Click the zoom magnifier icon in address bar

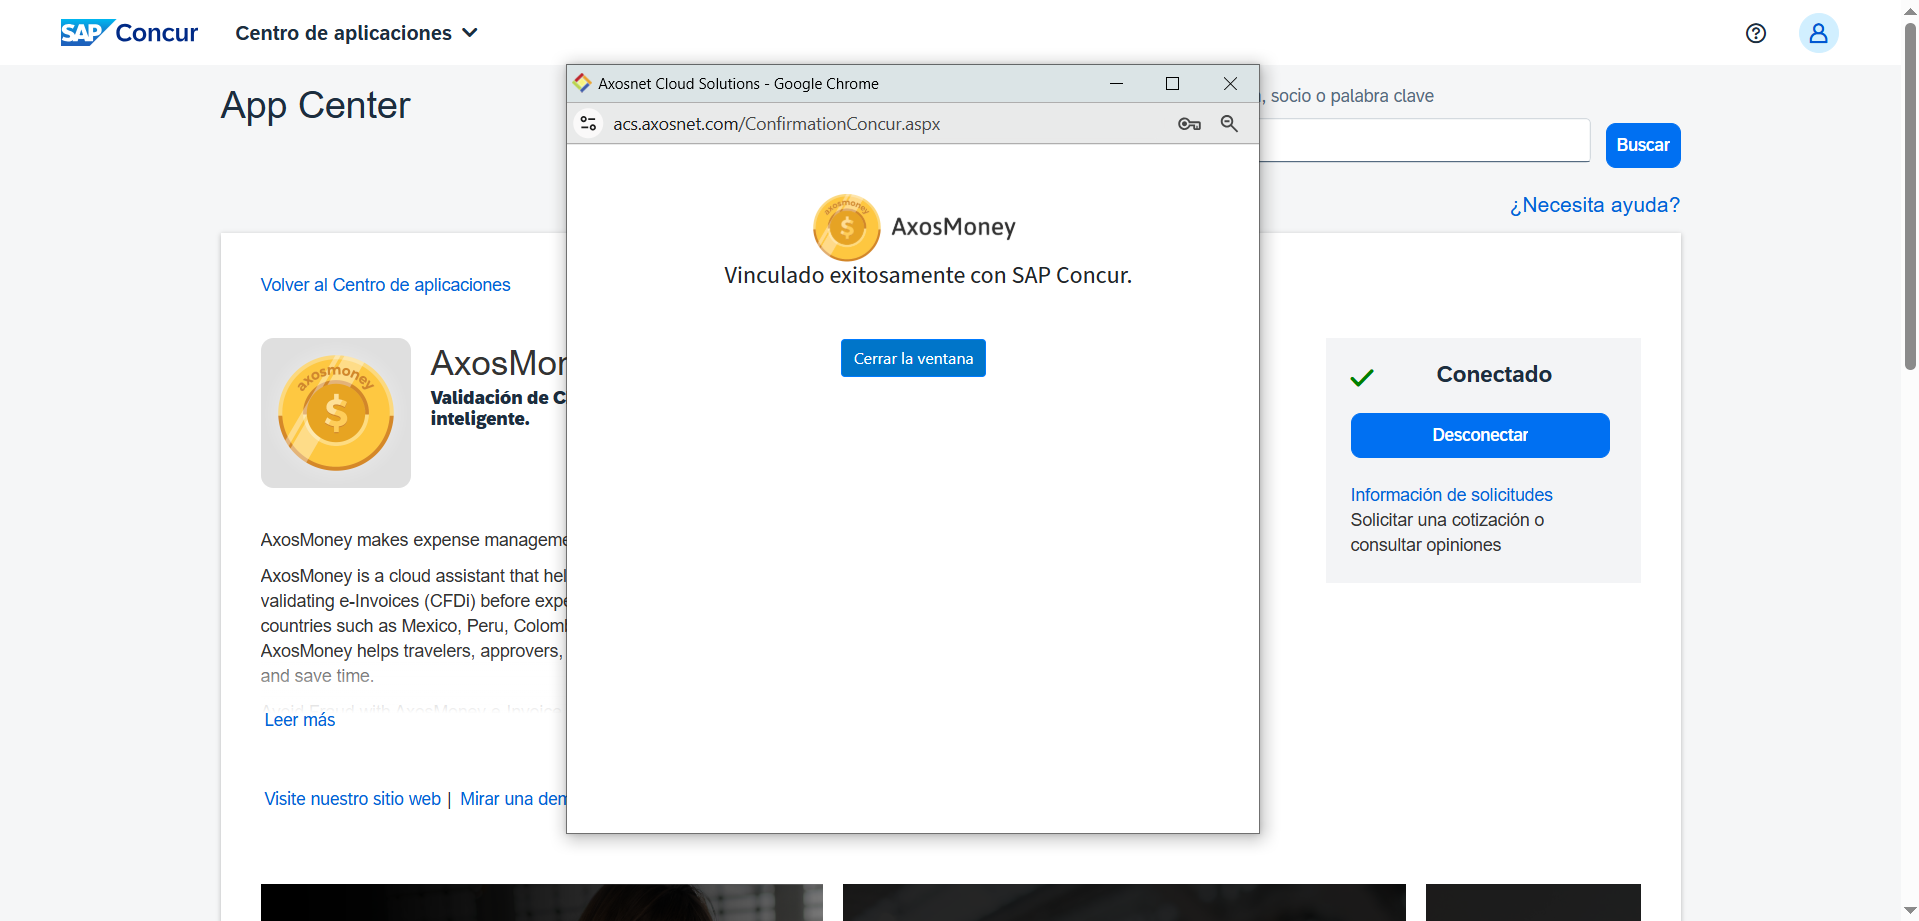click(x=1229, y=124)
